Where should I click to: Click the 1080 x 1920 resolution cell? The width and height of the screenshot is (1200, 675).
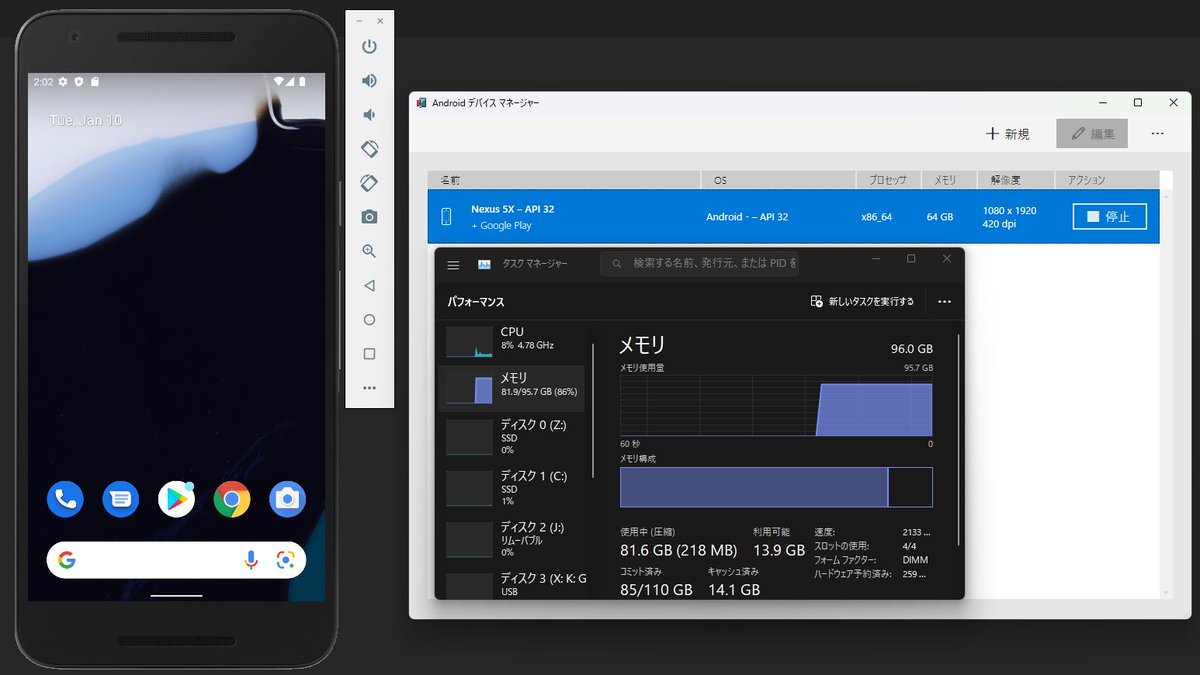coord(1009,210)
